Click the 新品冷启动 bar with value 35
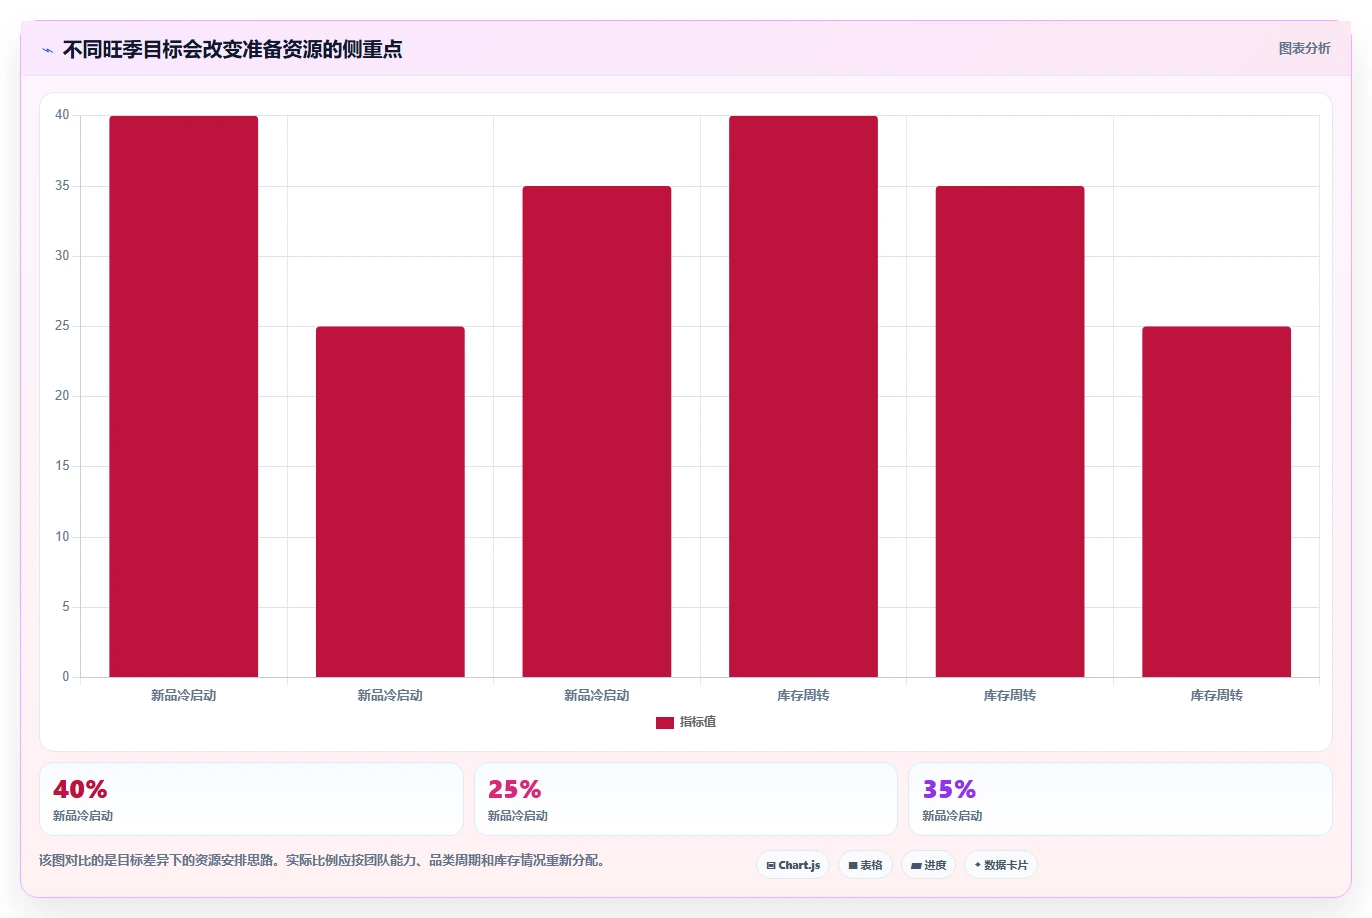Viewport: 1372px width, 918px height. click(597, 431)
